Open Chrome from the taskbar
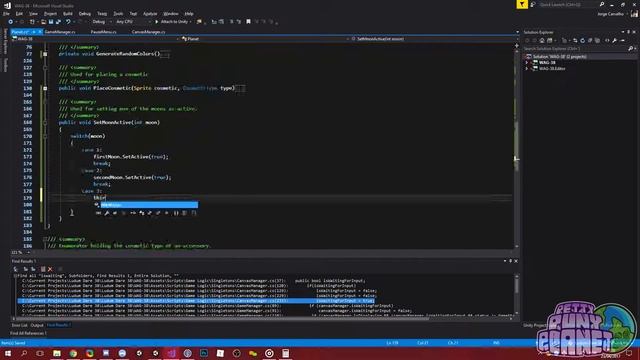The width and height of the screenshot is (640, 360). pos(73,353)
